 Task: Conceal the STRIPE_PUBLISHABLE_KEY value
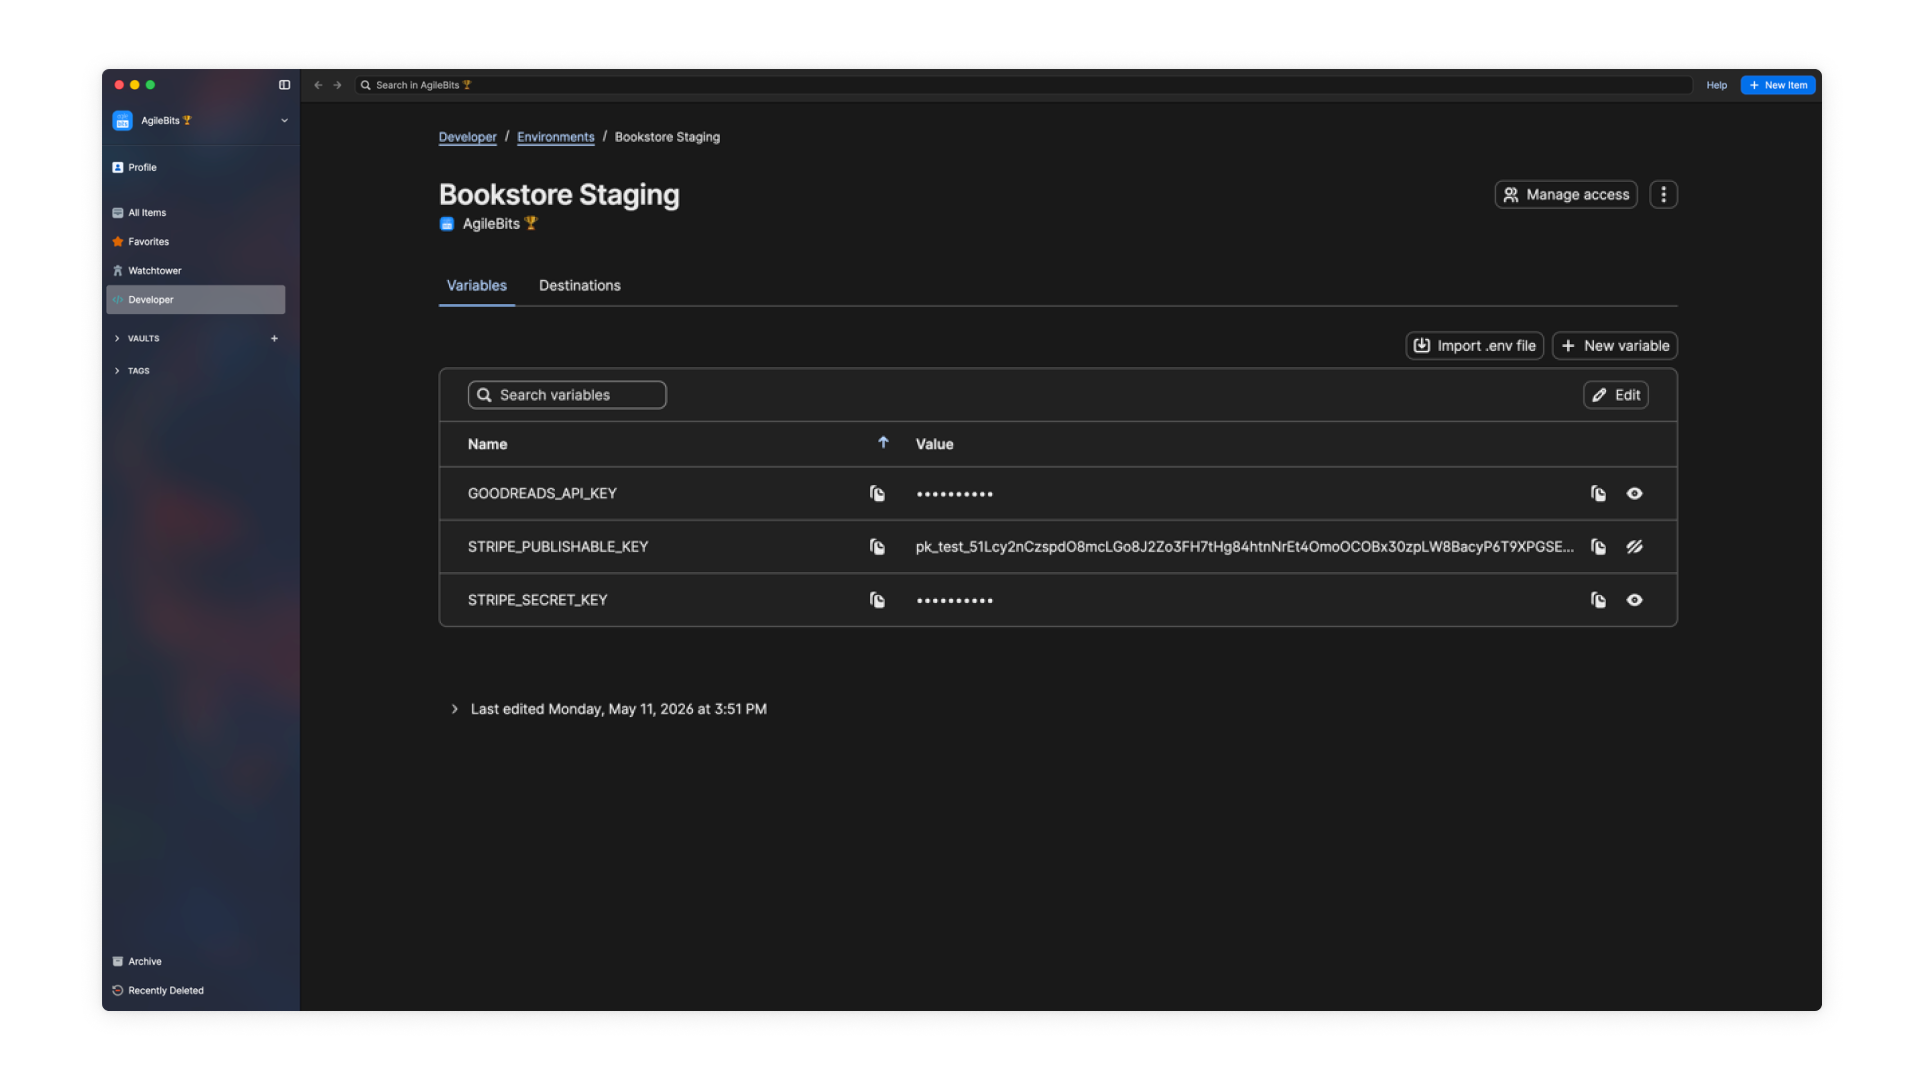(1634, 547)
